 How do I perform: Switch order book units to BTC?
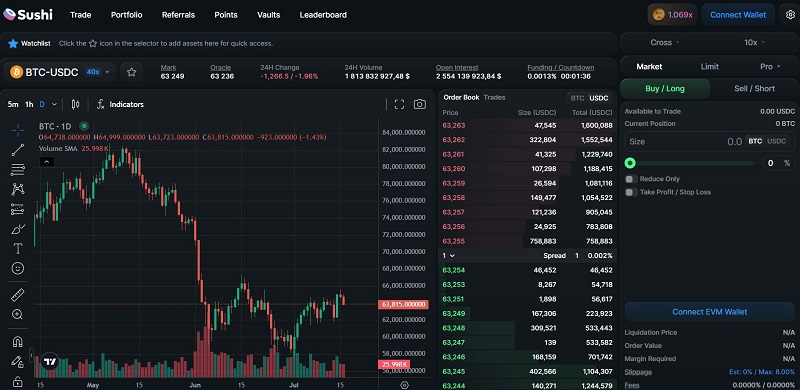[577, 98]
